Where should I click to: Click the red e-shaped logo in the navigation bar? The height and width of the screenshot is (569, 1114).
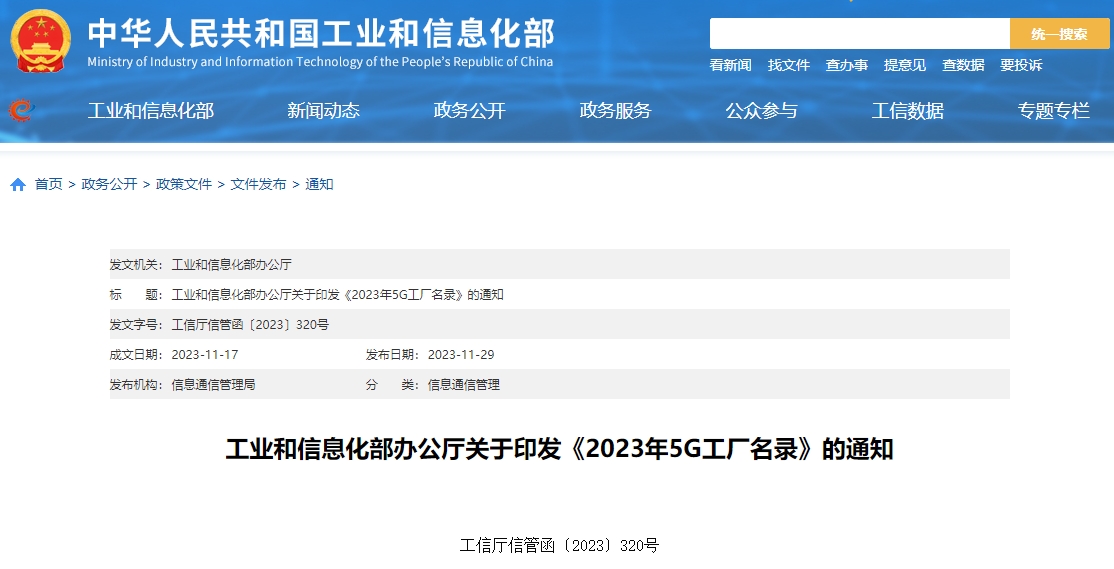click(x=21, y=110)
